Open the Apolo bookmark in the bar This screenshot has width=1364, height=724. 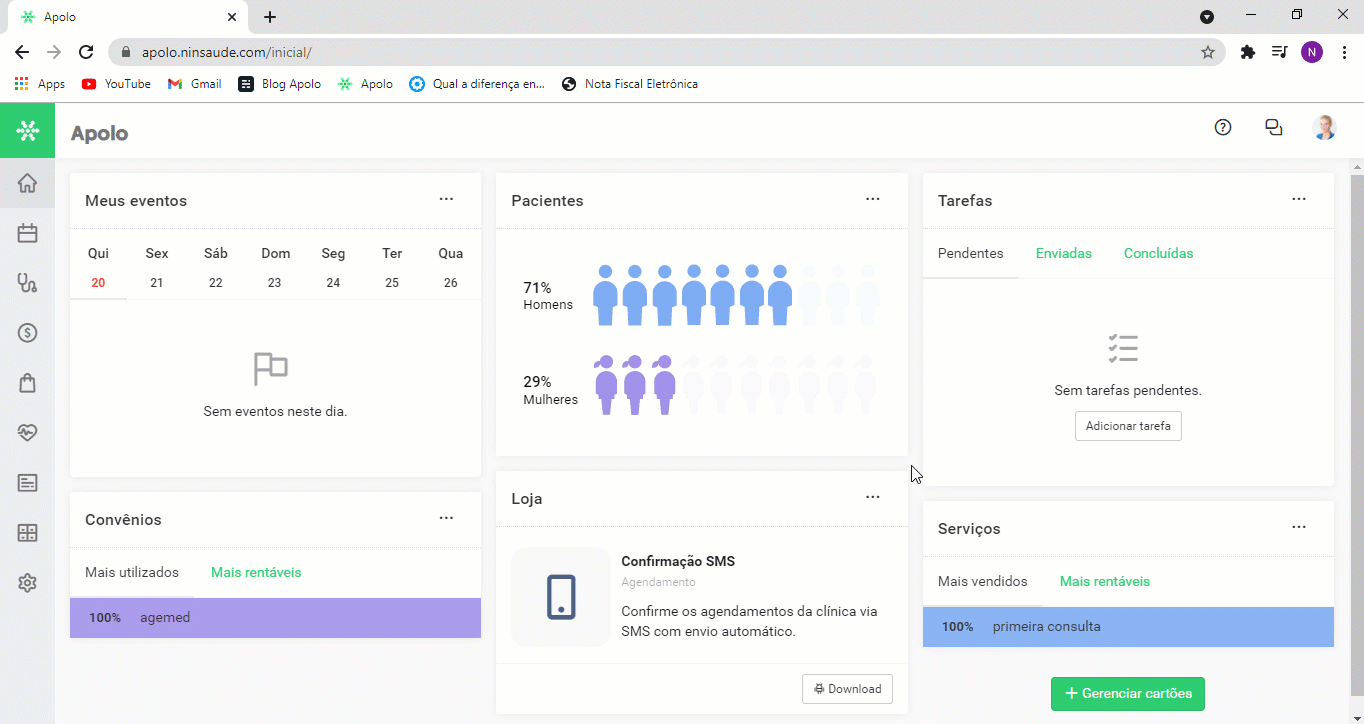[x=365, y=84]
